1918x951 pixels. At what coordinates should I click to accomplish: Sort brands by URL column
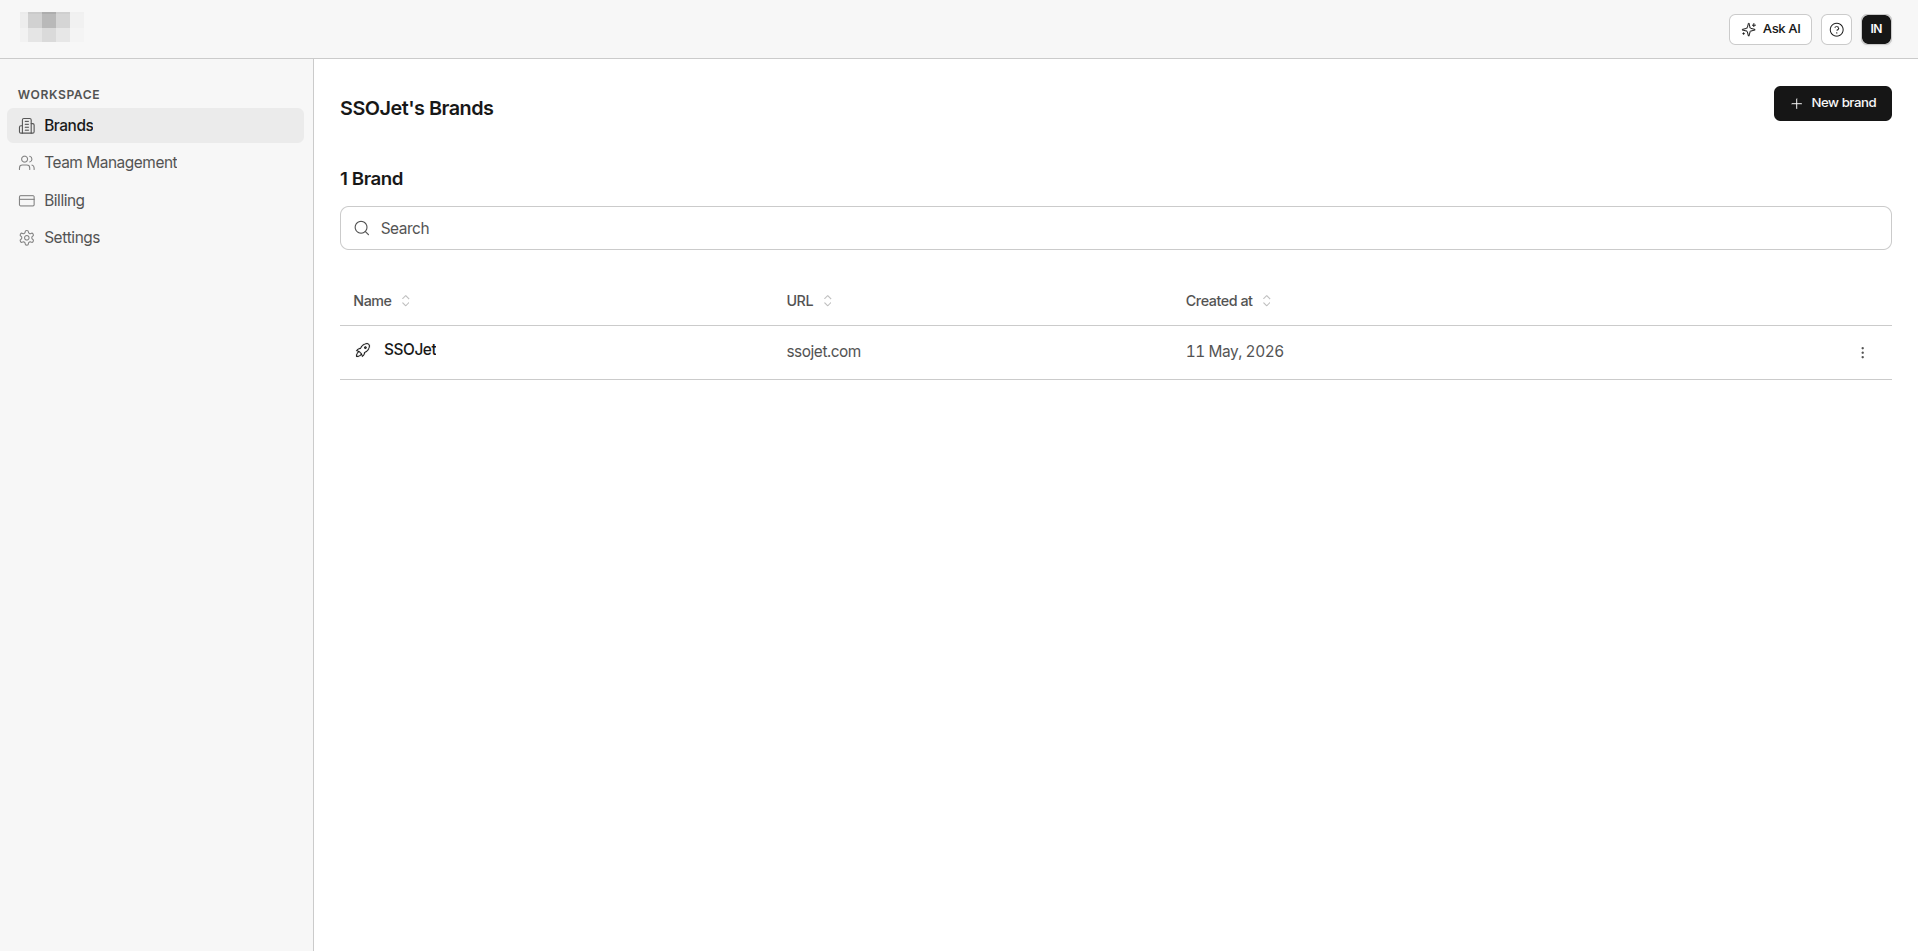pyautogui.click(x=809, y=301)
